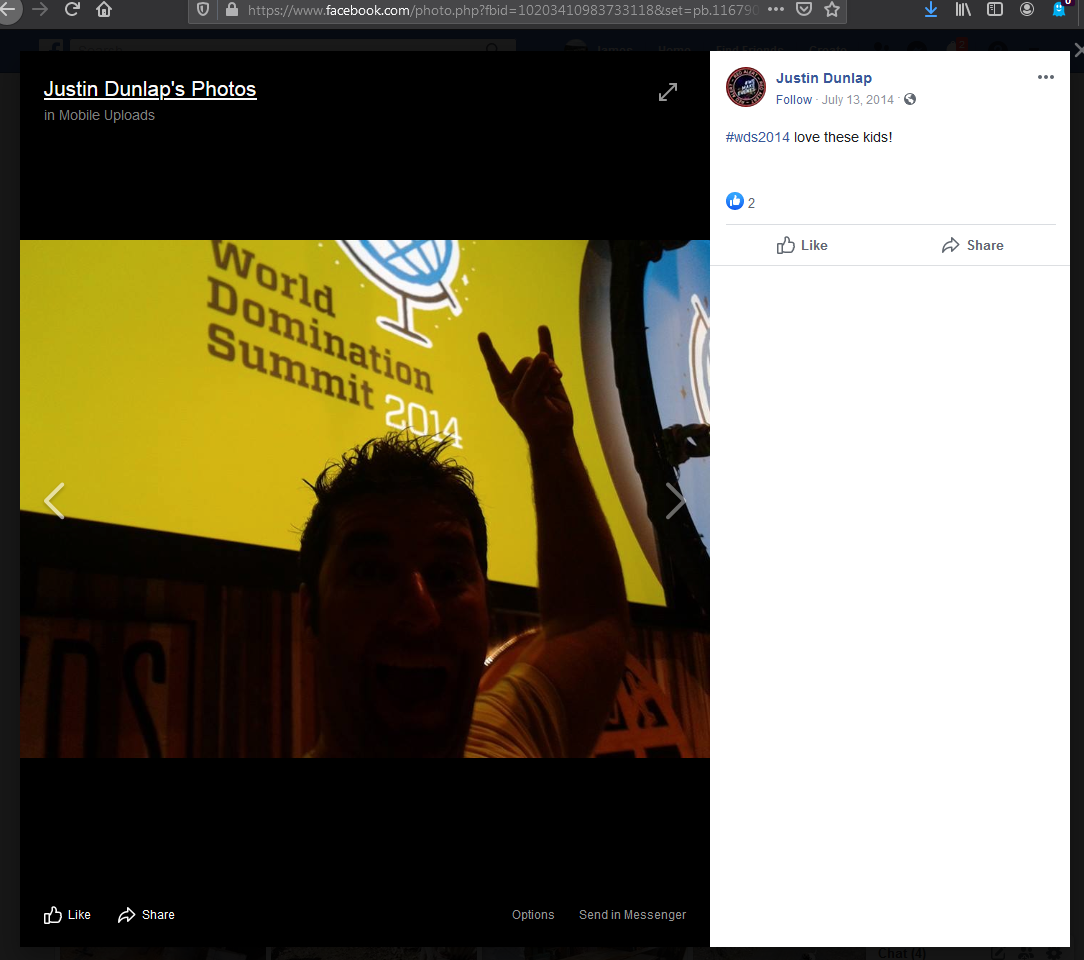Enter fullscreen with the expand arrows icon
Image resolution: width=1084 pixels, height=960 pixels.
[668, 92]
